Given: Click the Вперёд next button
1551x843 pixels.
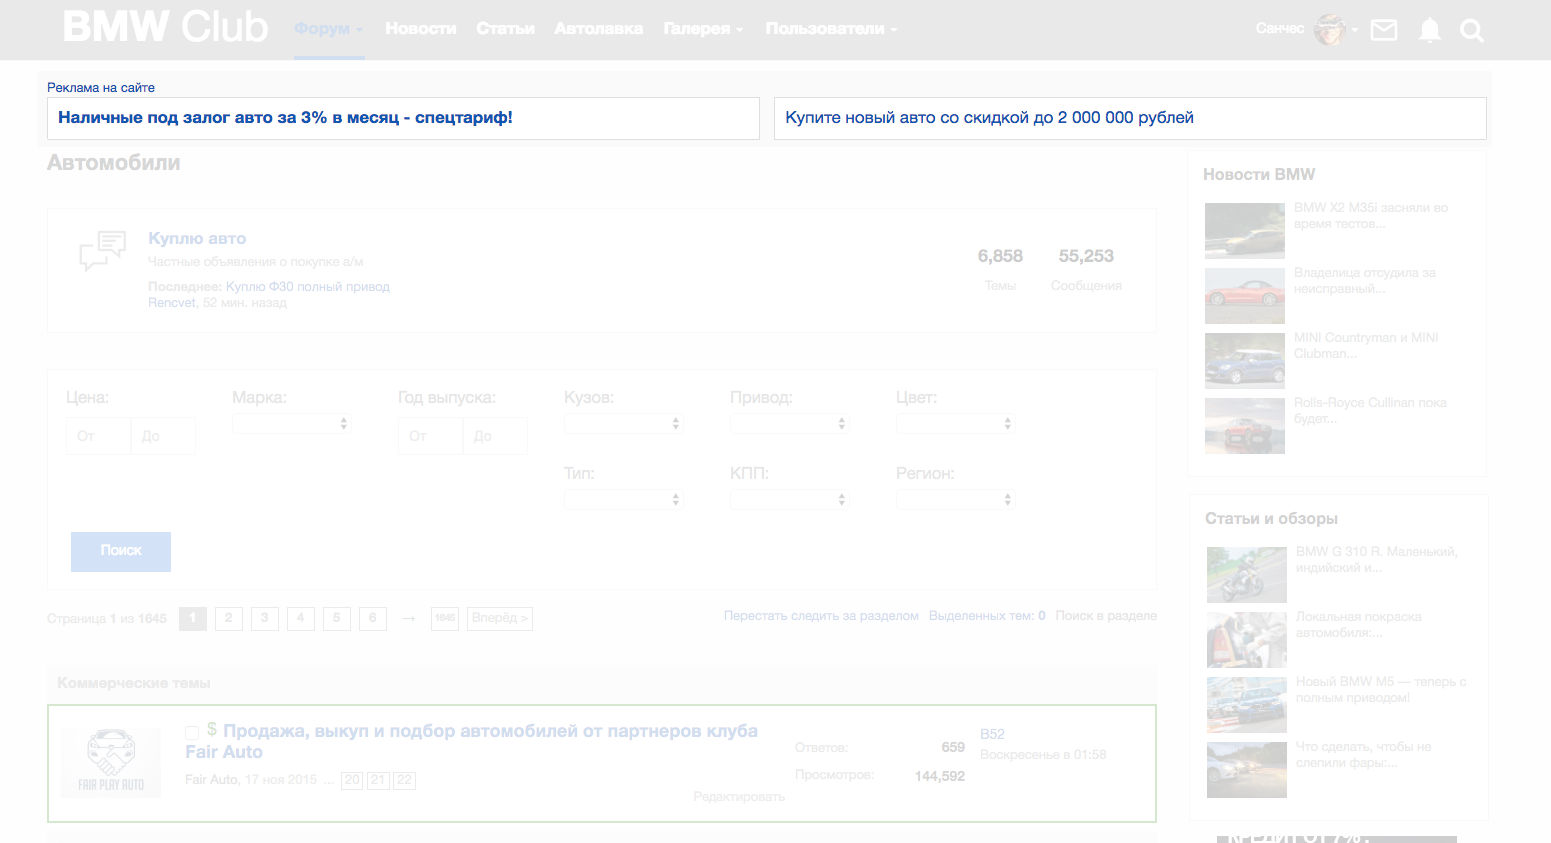Looking at the screenshot, I should pos(500,618).
